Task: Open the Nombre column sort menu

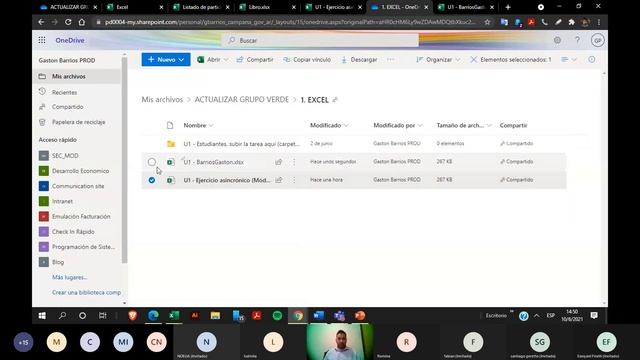Action: (198, 125)
